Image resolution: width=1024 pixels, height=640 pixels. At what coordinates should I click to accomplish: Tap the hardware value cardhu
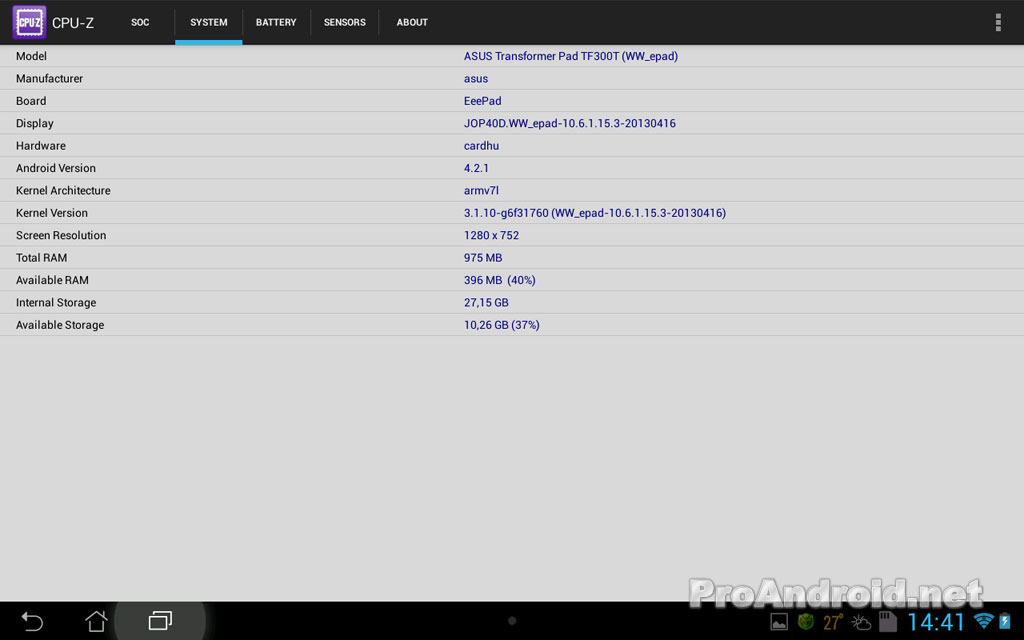coord(481,146)
